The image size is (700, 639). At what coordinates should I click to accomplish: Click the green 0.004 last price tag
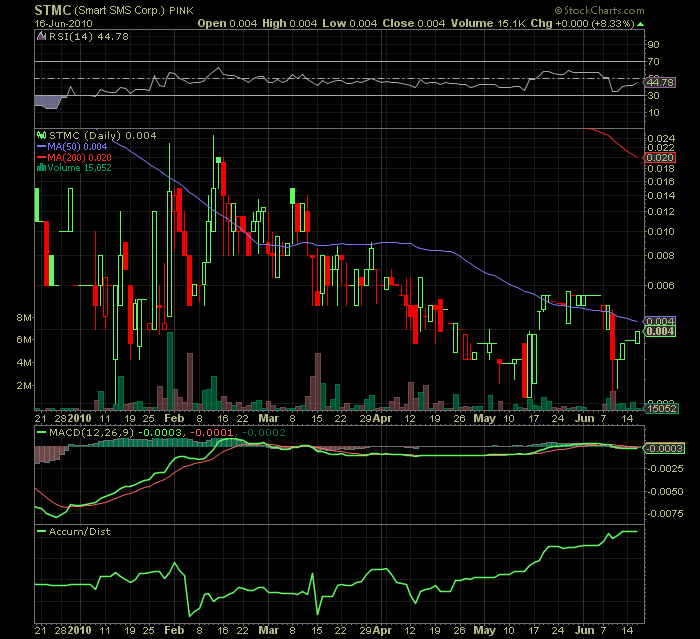tap(660, 331)
